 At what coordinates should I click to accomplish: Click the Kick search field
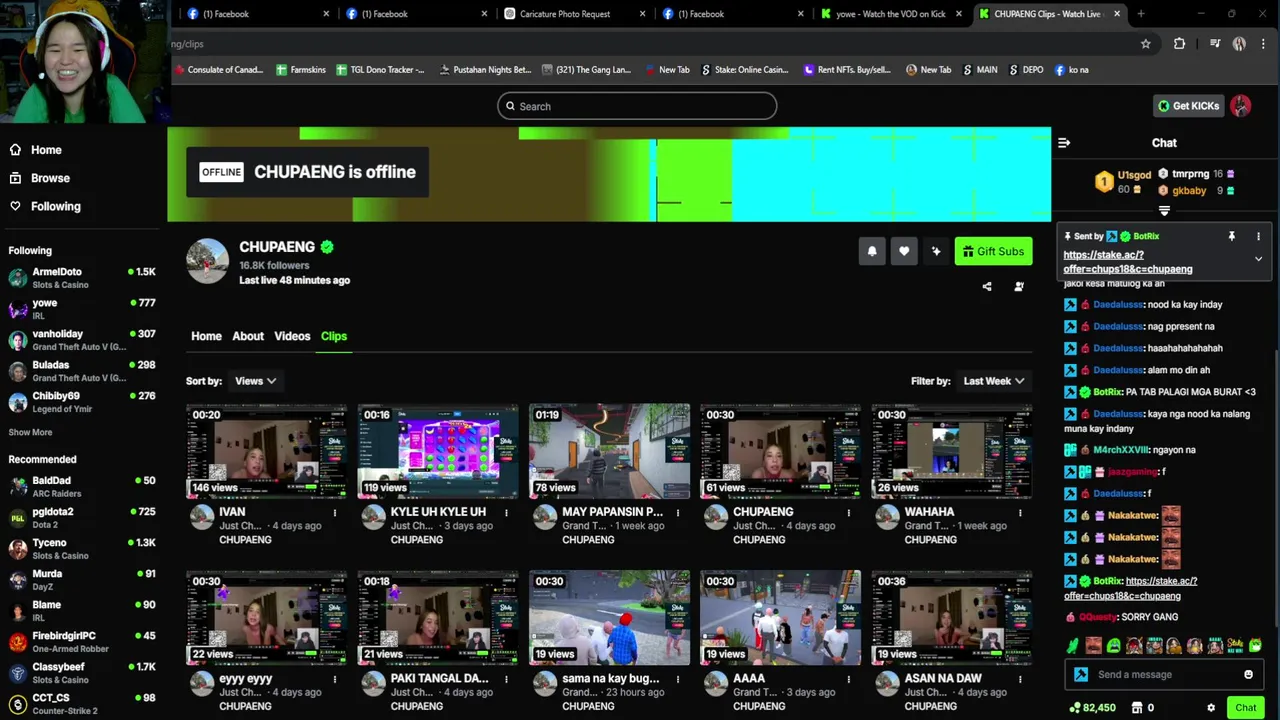click(637, 106)
